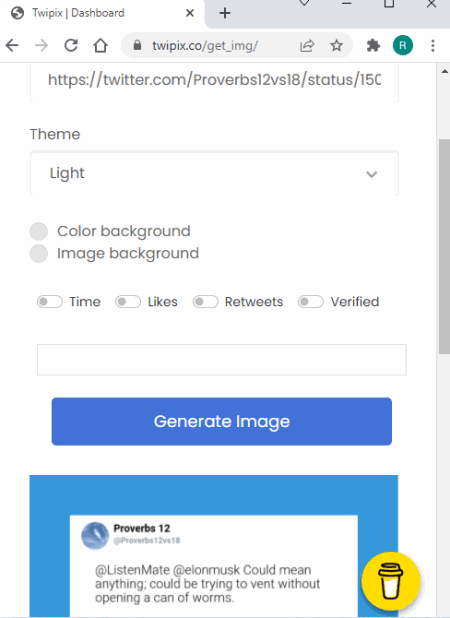Open the green R profile avatar
Image resolution: width=450 pixels, height=618 pixels.
point(403,46)
